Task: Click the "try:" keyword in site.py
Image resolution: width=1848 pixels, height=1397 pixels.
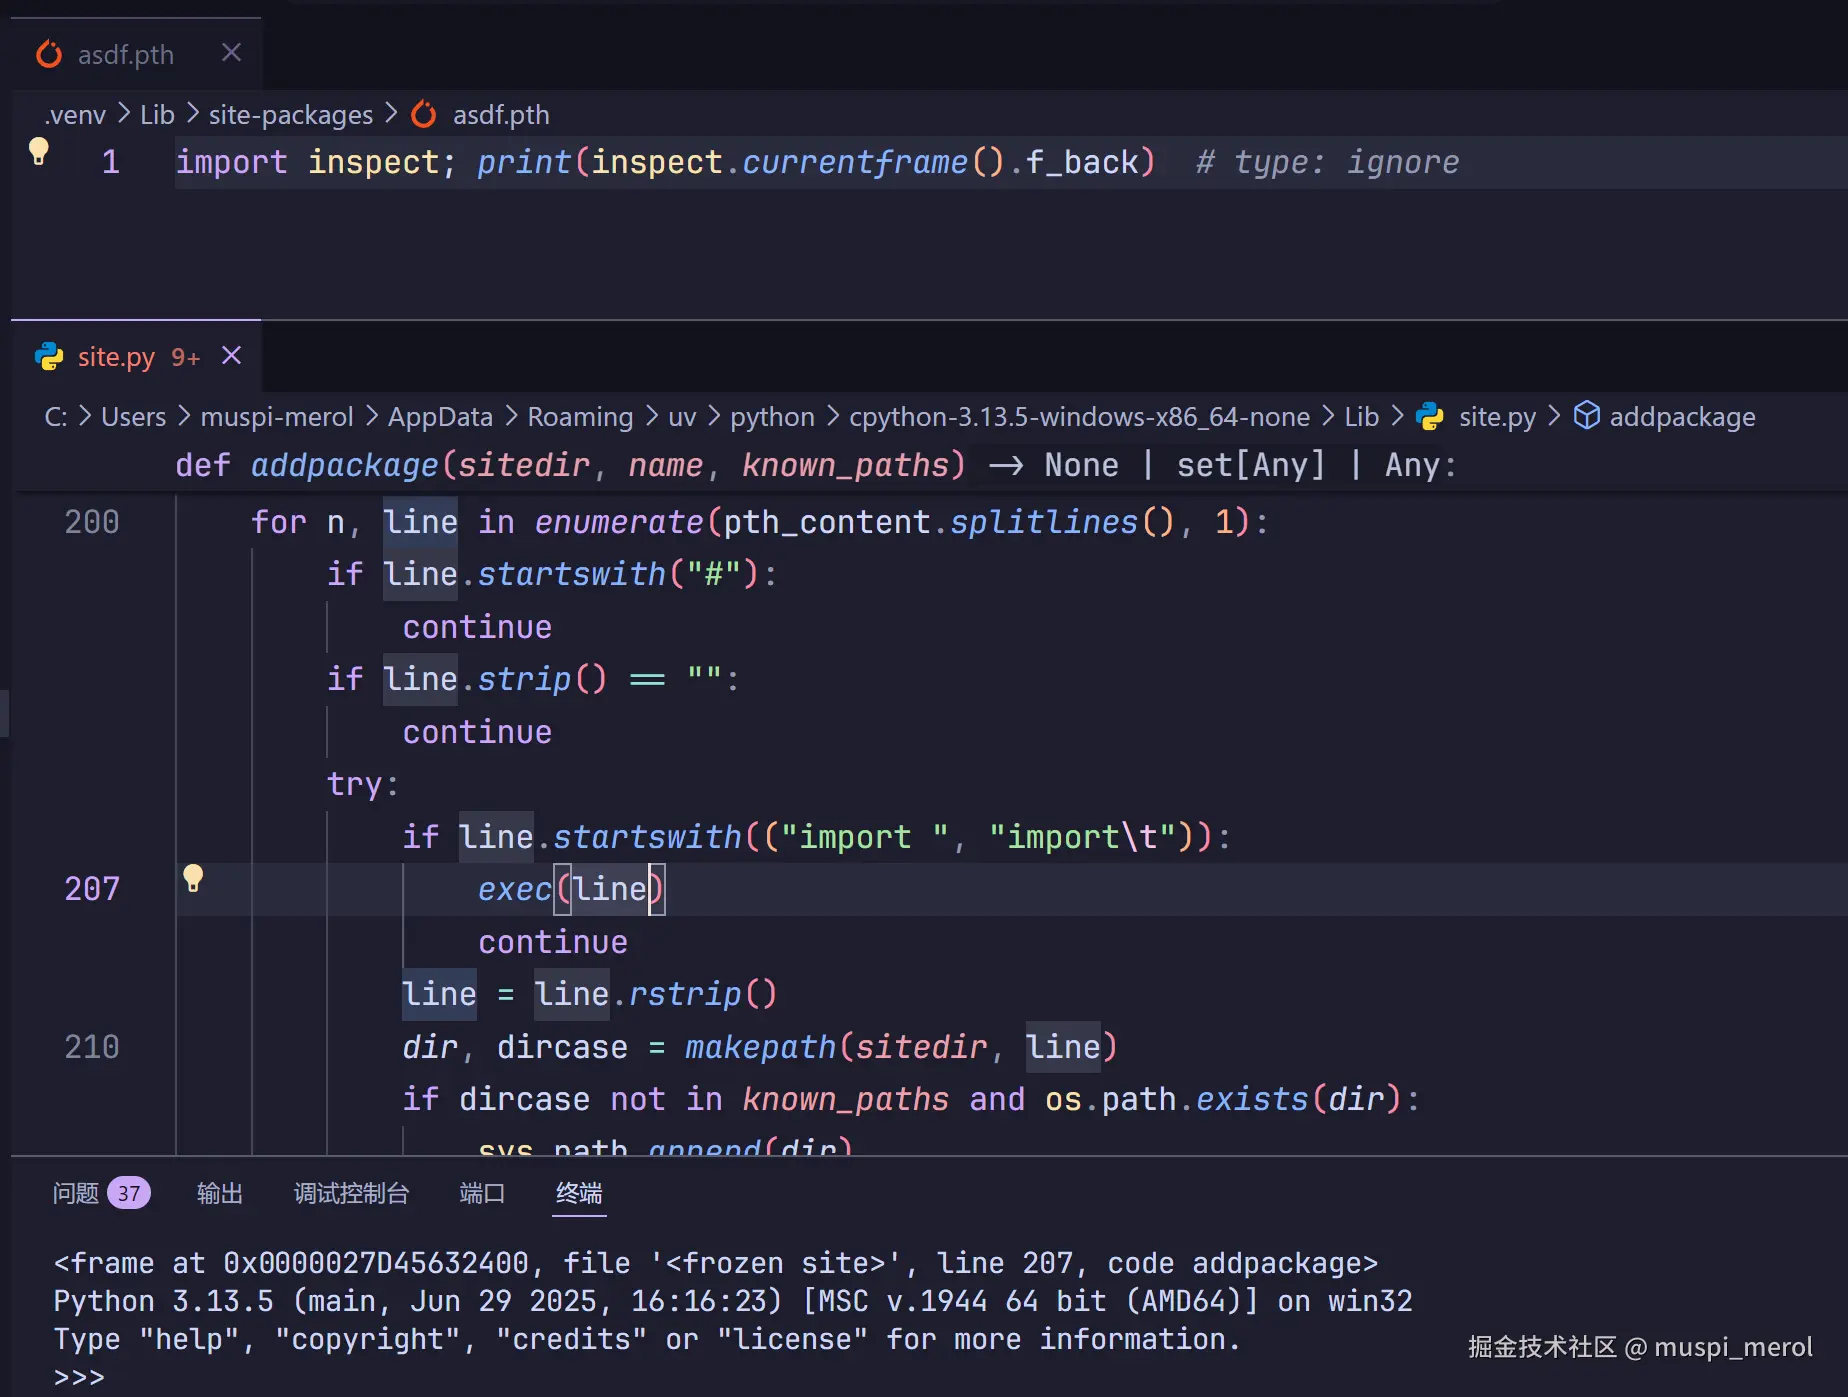Action: (363, 784)
